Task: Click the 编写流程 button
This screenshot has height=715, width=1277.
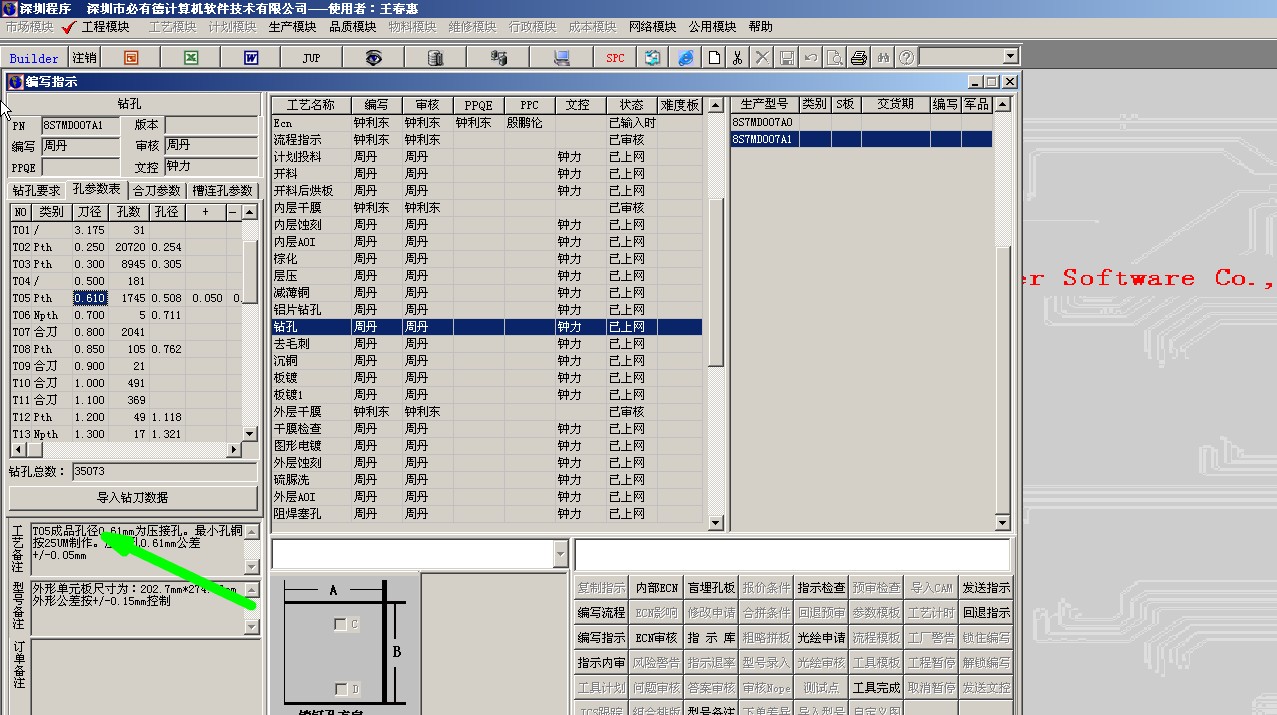Action: (601, 612)
